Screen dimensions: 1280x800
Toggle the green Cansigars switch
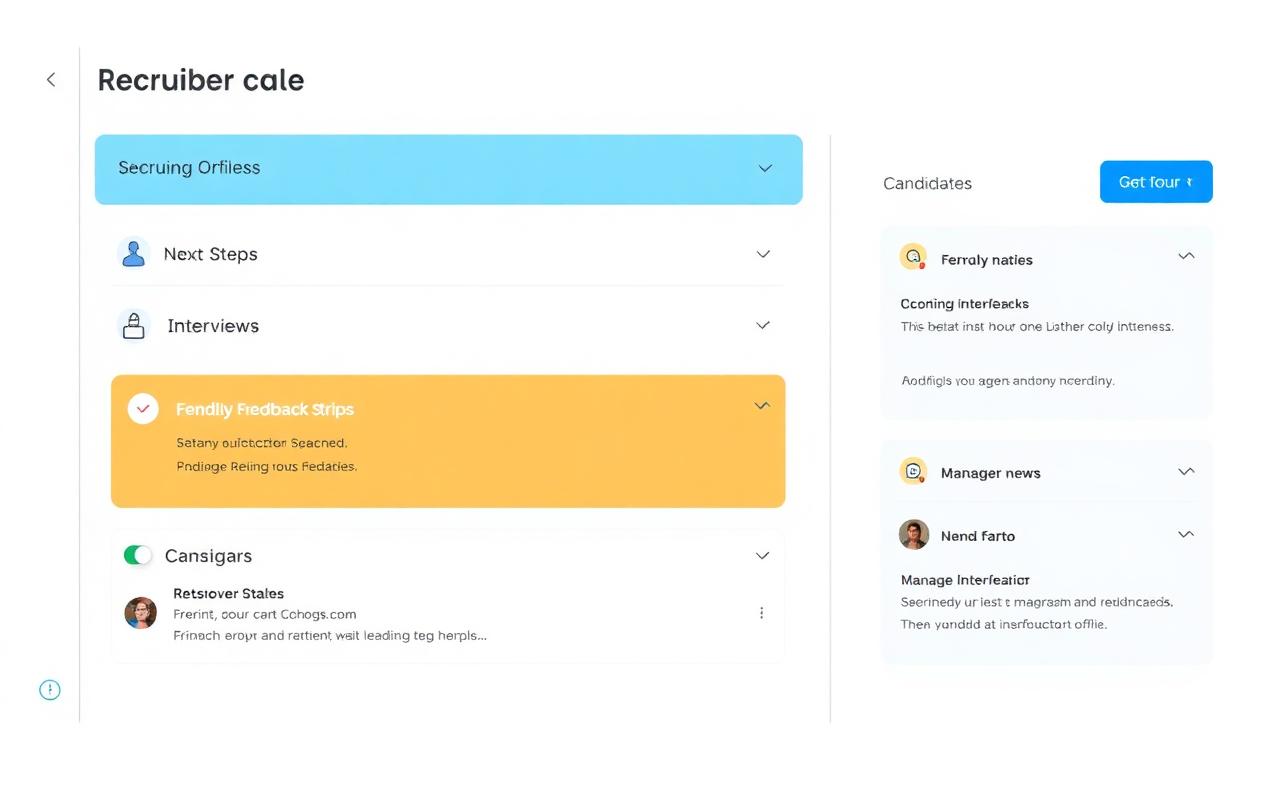138,555
